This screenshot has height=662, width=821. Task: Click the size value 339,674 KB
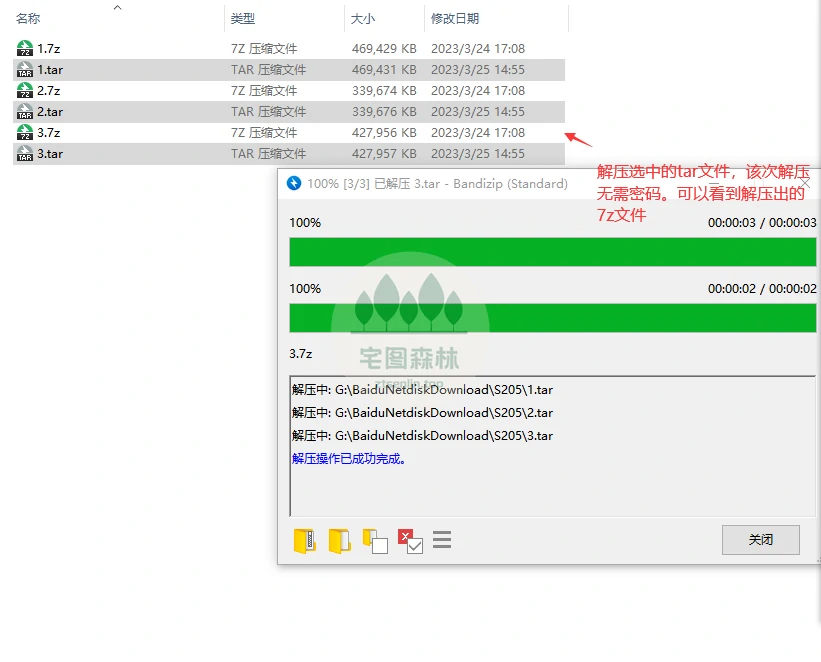tap(384, 91)
